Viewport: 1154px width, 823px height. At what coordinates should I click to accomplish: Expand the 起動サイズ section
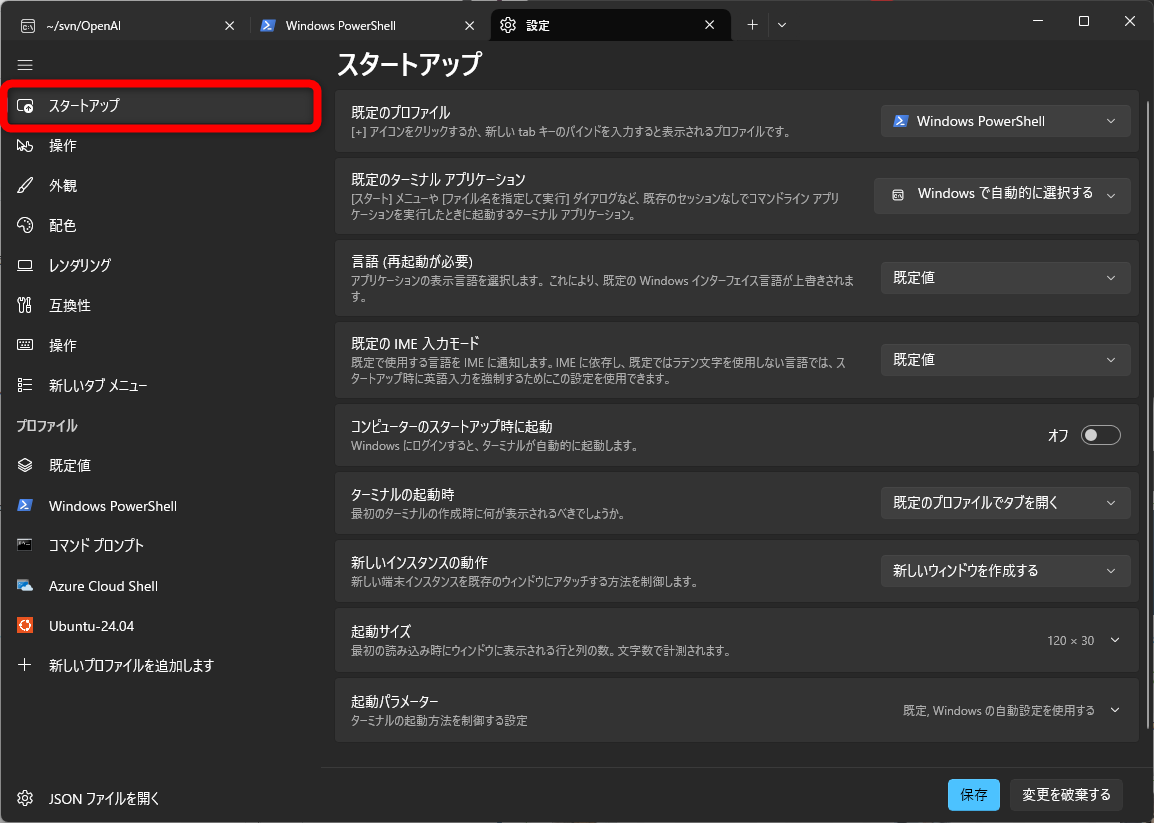[1113, 640]
